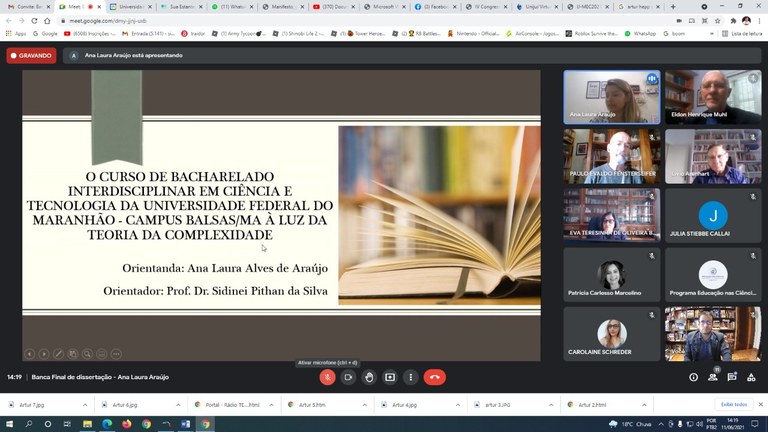Open the meeting details info icon
The height and width of the screenshot is (432, 768).
[x=693, y=377]
